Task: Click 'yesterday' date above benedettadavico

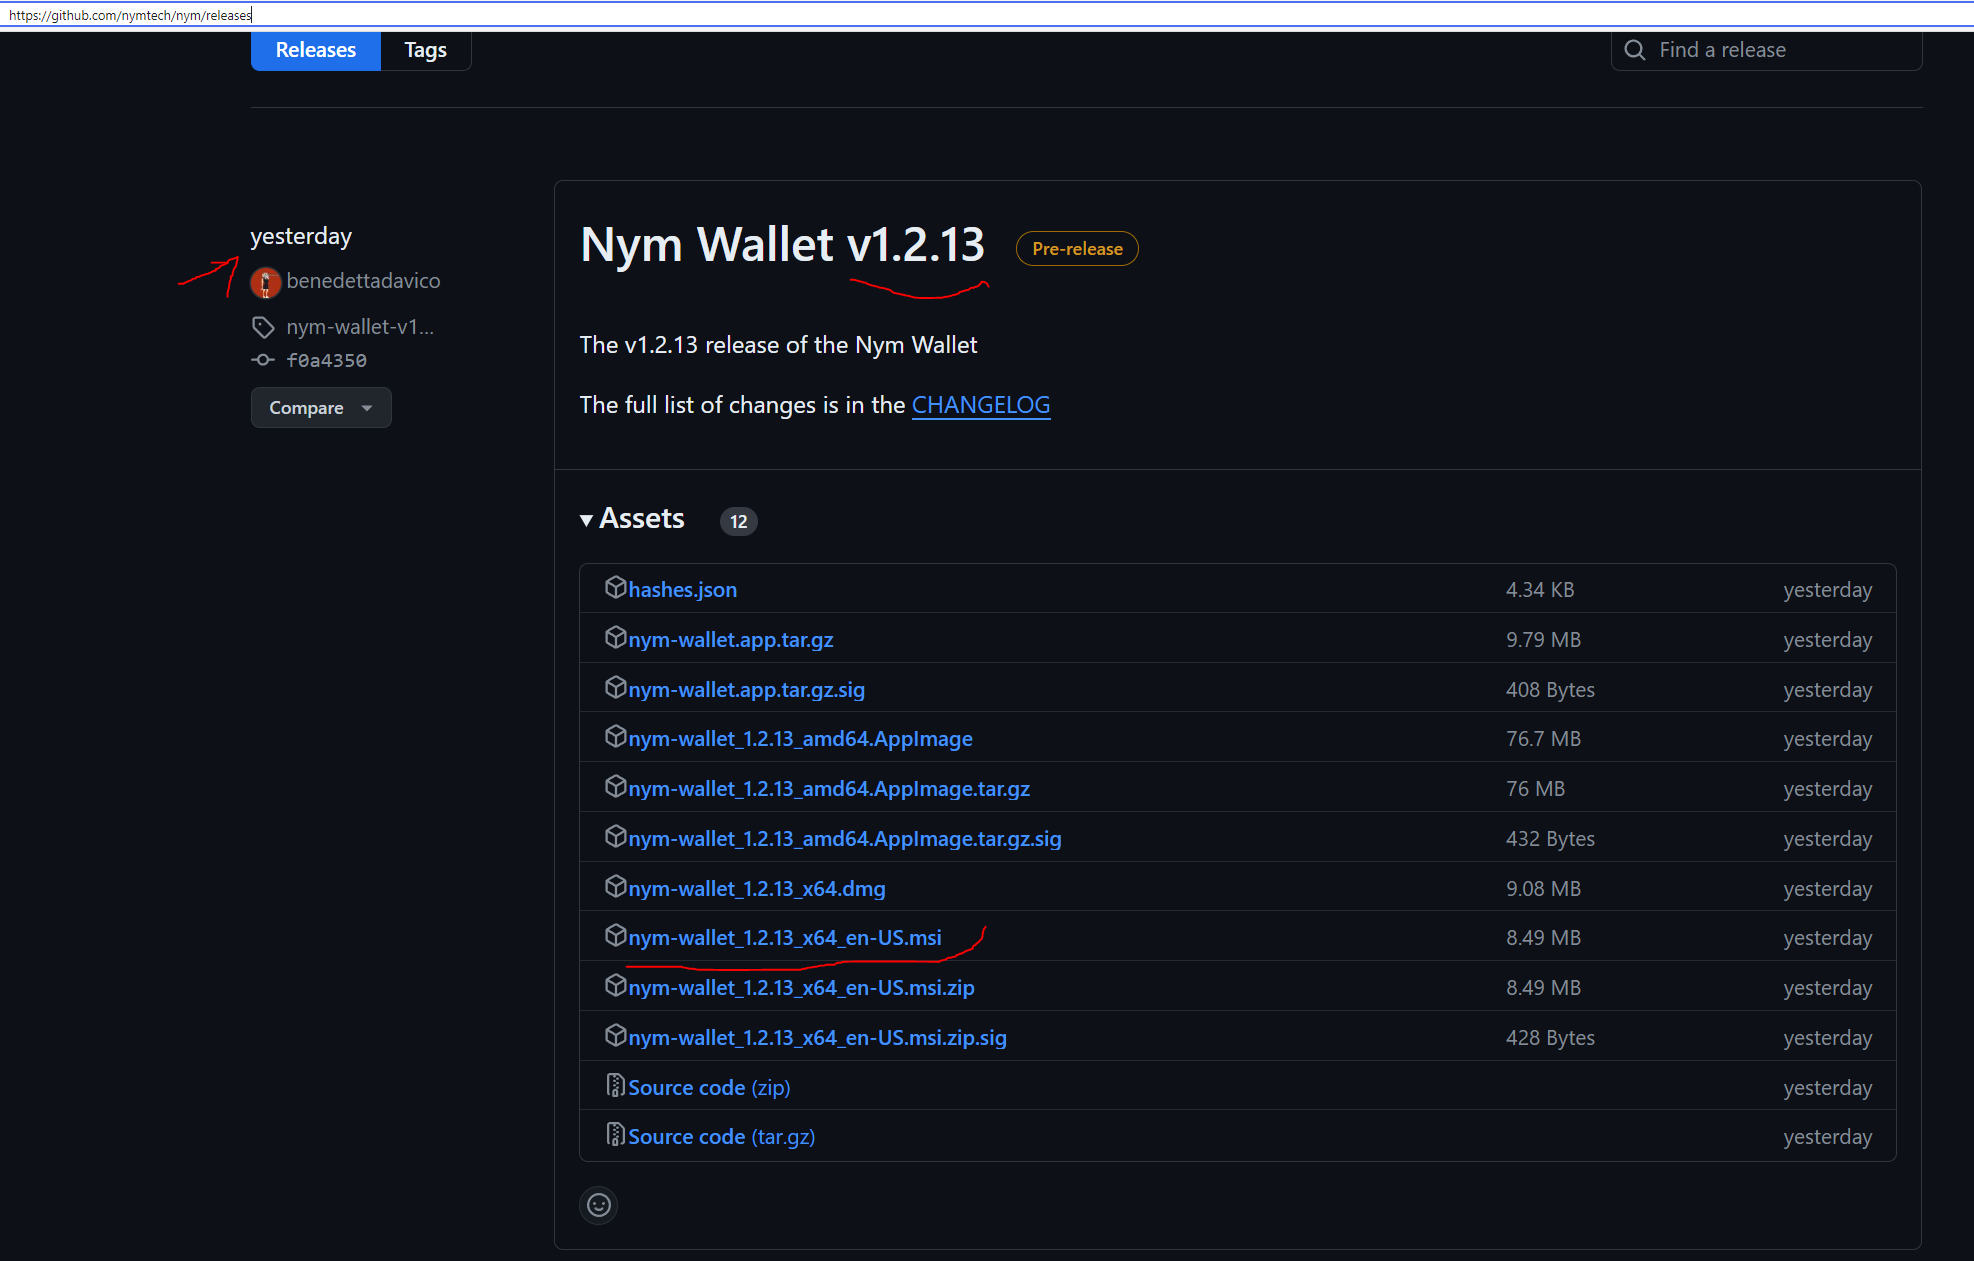Action: point(301,237)
